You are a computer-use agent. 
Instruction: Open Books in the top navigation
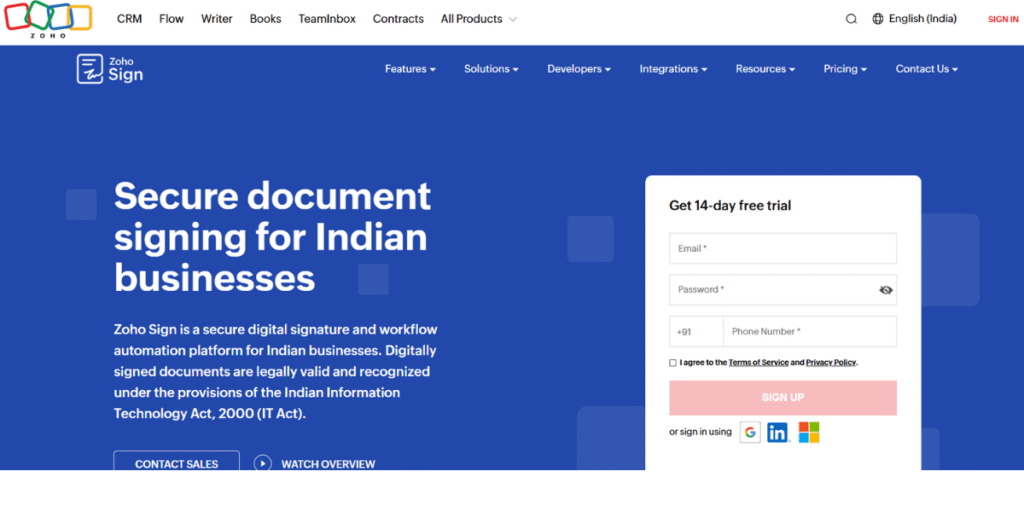(x=265, y=19)
